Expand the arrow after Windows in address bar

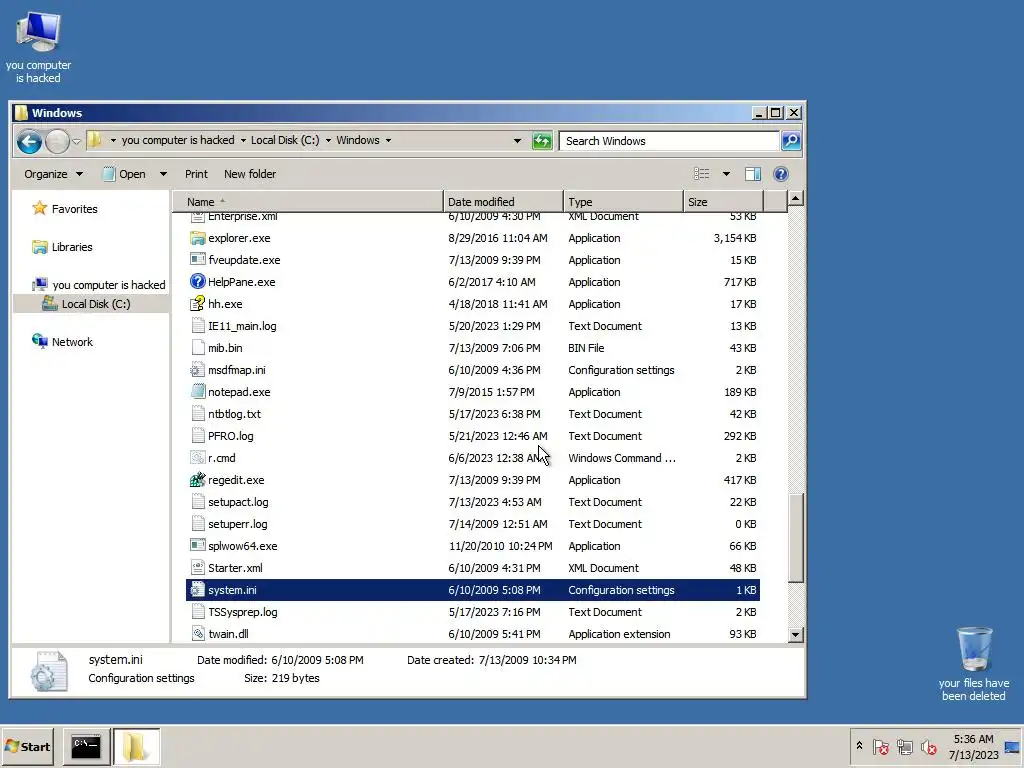[x=389, y=140]
